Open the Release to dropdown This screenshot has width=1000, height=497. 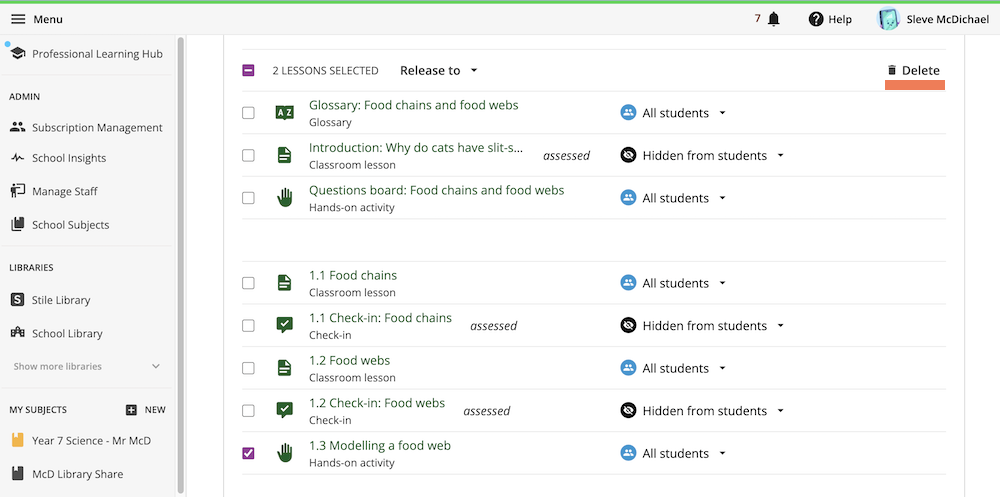coord(439,70)
